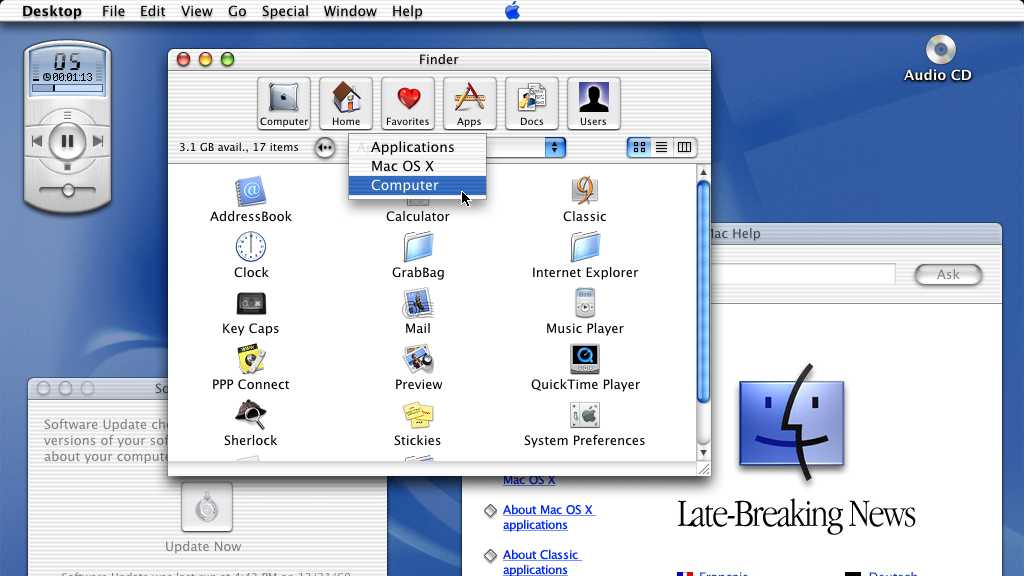Adjust the music player volume slider
The image size is (1024, 576).
68,190
